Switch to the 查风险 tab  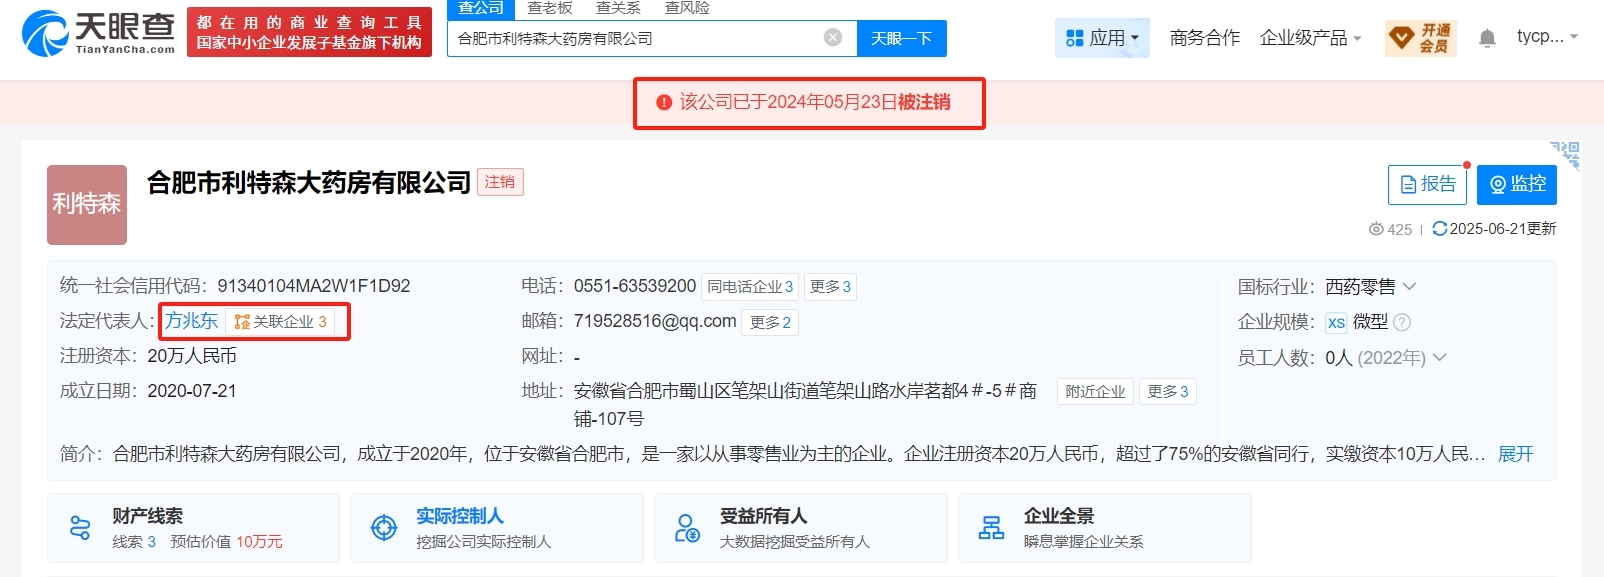(687, 8)
